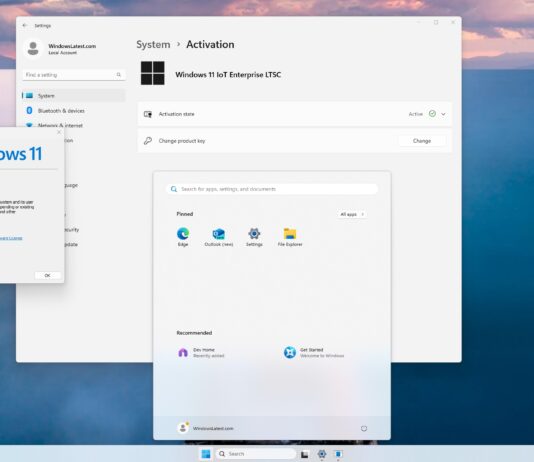This screenshot has width=534, height=462.
Task: Click the 'Pinned' heading text
Action: (x=185, y=214)
